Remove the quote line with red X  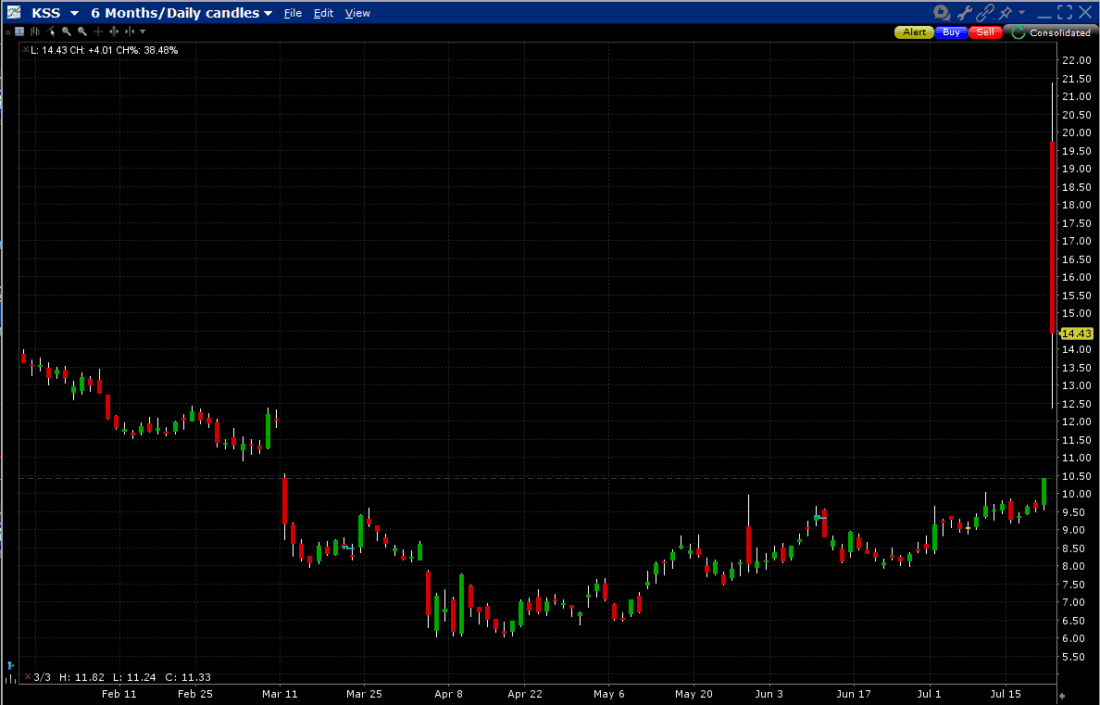tap(26, 50)
